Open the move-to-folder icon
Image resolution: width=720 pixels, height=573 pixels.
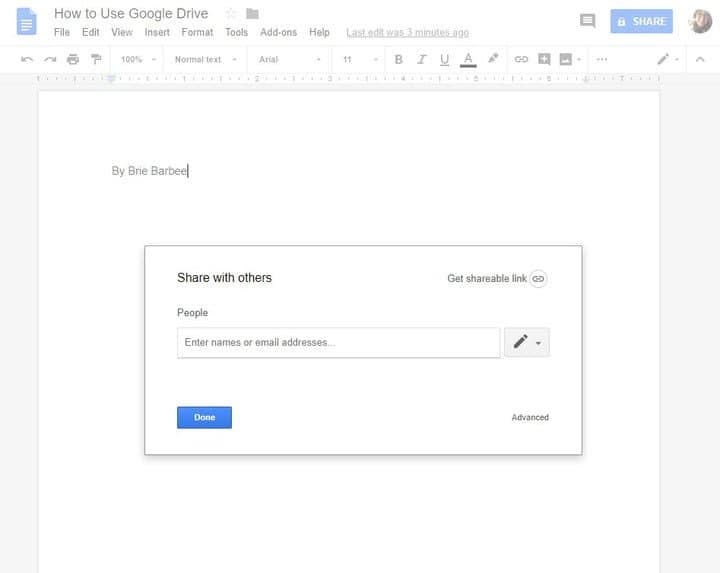(252, 14)
